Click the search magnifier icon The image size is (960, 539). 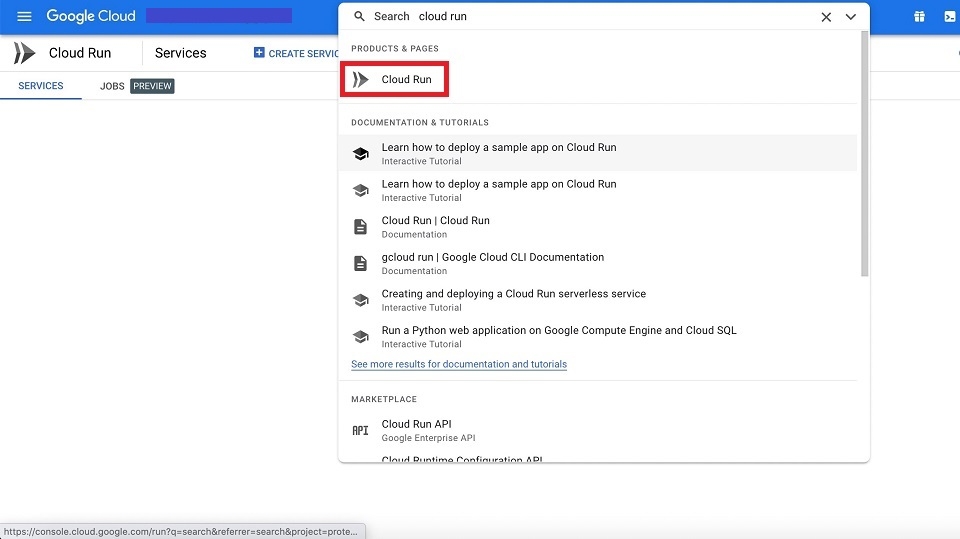(x=360, y=17)
